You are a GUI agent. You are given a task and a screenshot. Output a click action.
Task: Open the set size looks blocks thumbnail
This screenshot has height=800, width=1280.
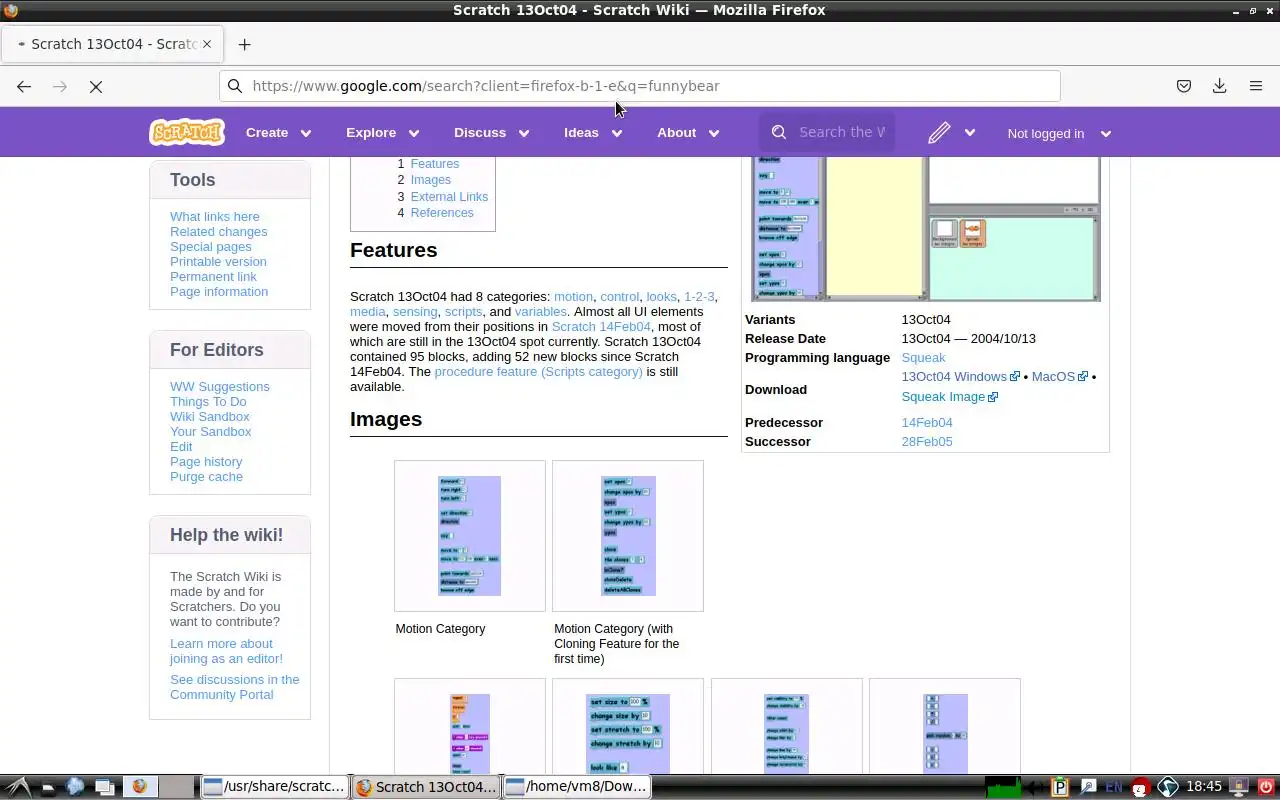tap(628, 734)
